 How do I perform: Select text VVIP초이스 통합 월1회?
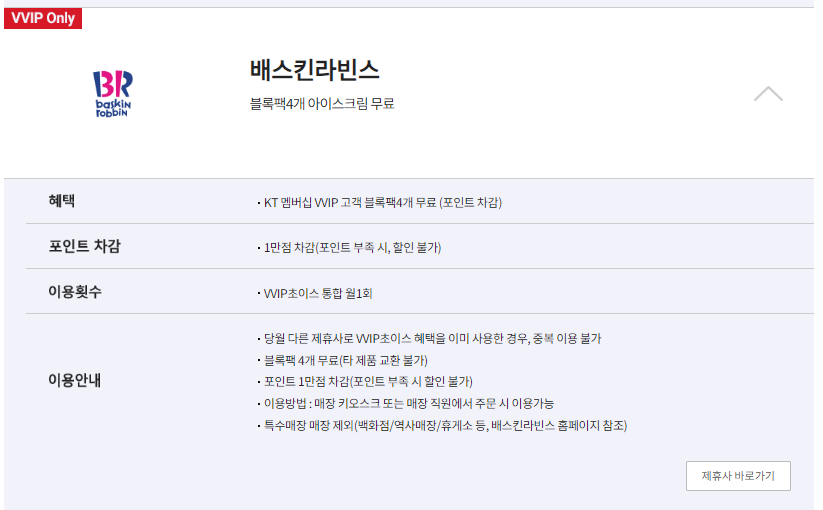pos(318,293)
